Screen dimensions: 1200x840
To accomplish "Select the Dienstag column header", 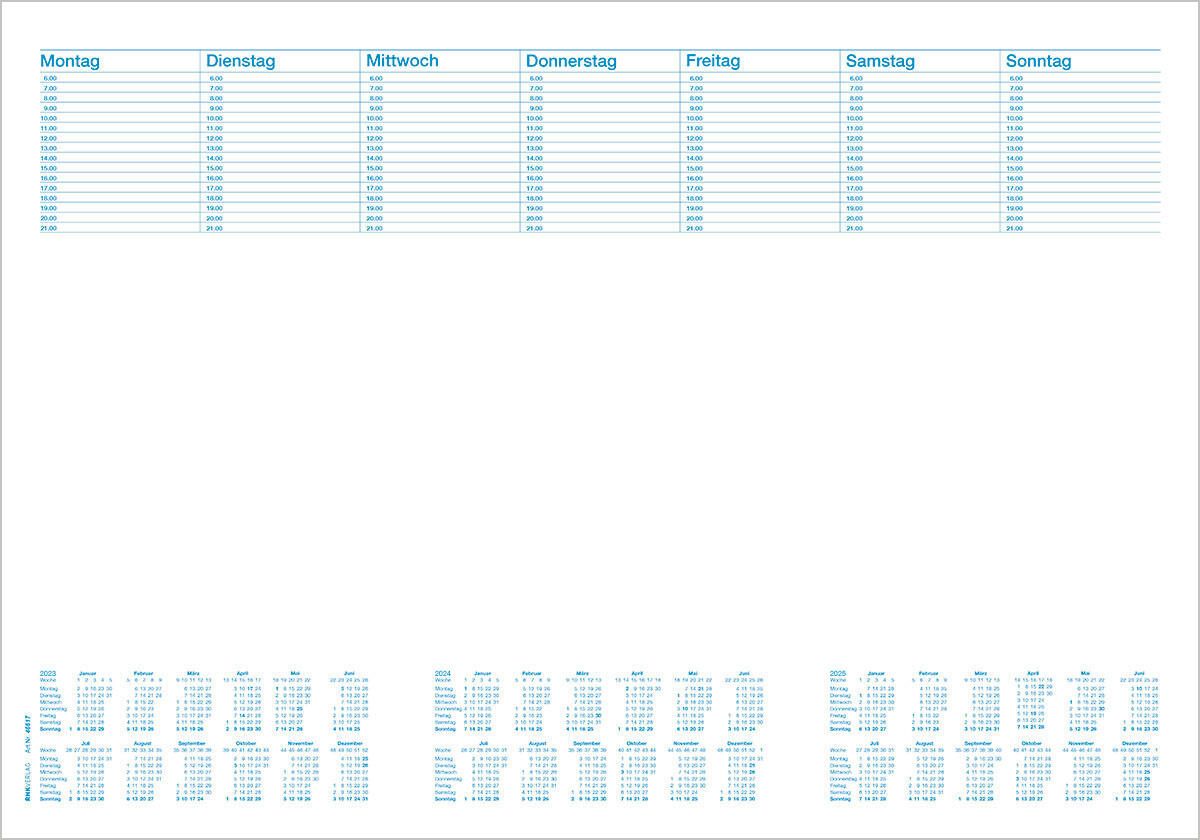I will (240, 61).
